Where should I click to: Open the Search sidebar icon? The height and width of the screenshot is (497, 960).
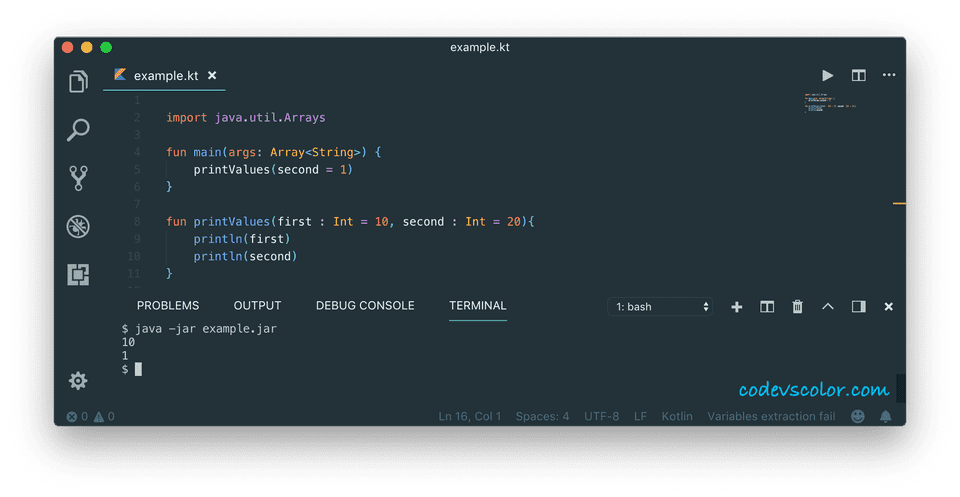pos(78,130)
